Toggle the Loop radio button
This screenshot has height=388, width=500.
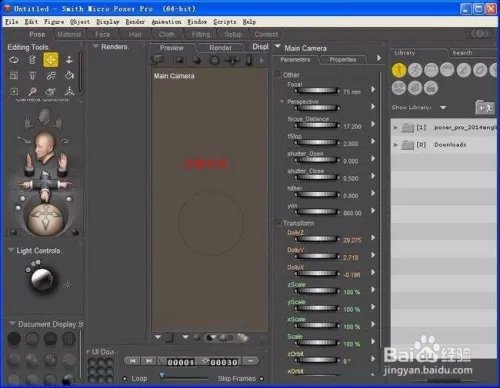(x=125, y=379)
